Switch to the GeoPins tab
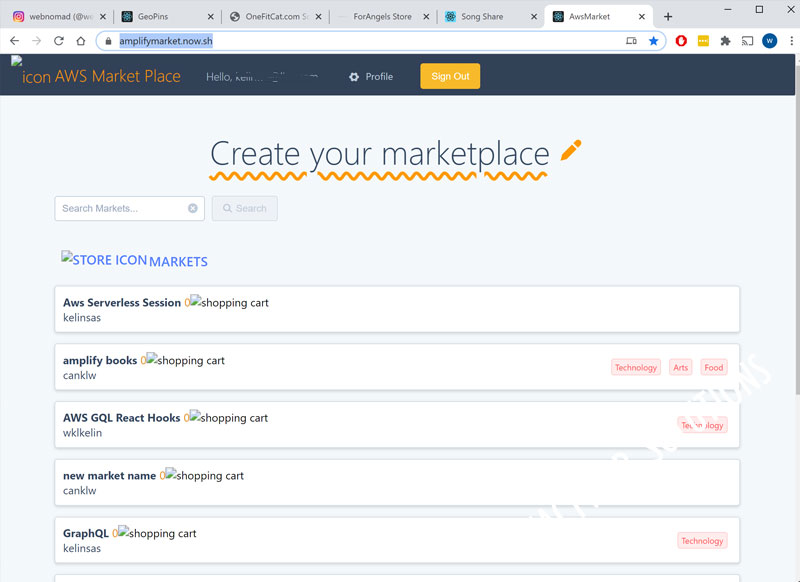This screenshot has height=582, width=800. [167, 17]
